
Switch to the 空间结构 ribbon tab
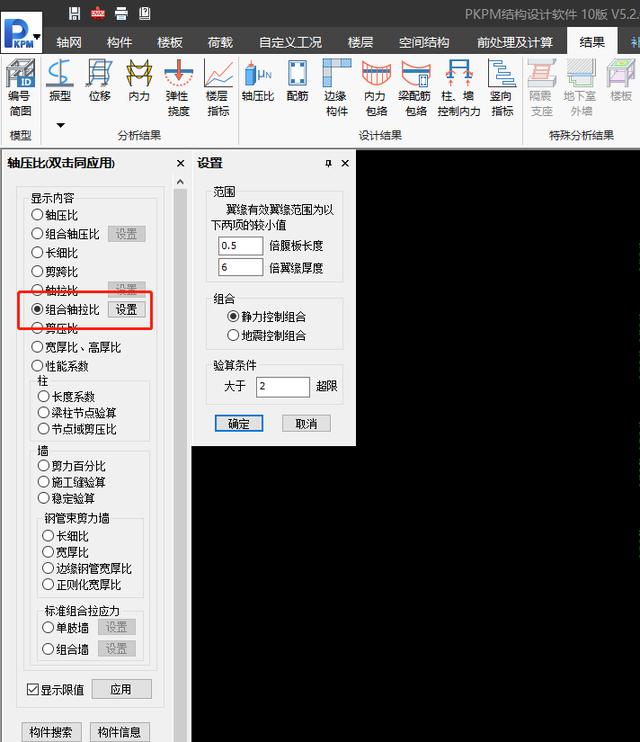424,43
